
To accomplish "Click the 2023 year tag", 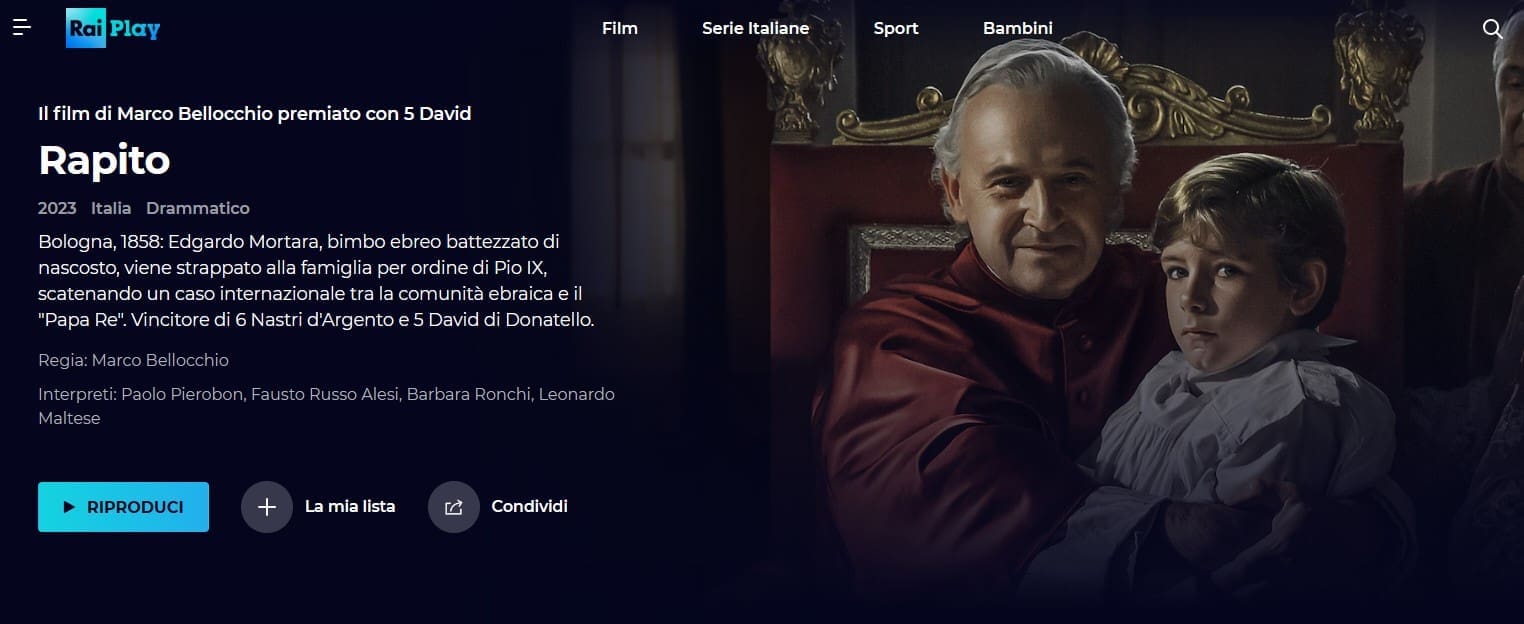I will tap(57, 208).
